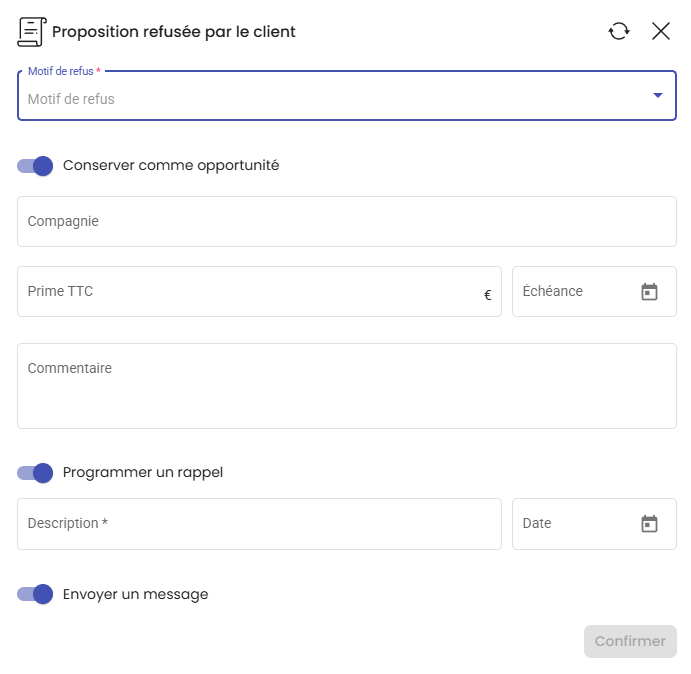691x674 pixels.
Task: Click the Confirmer button
Action: (x=630, y=641)
